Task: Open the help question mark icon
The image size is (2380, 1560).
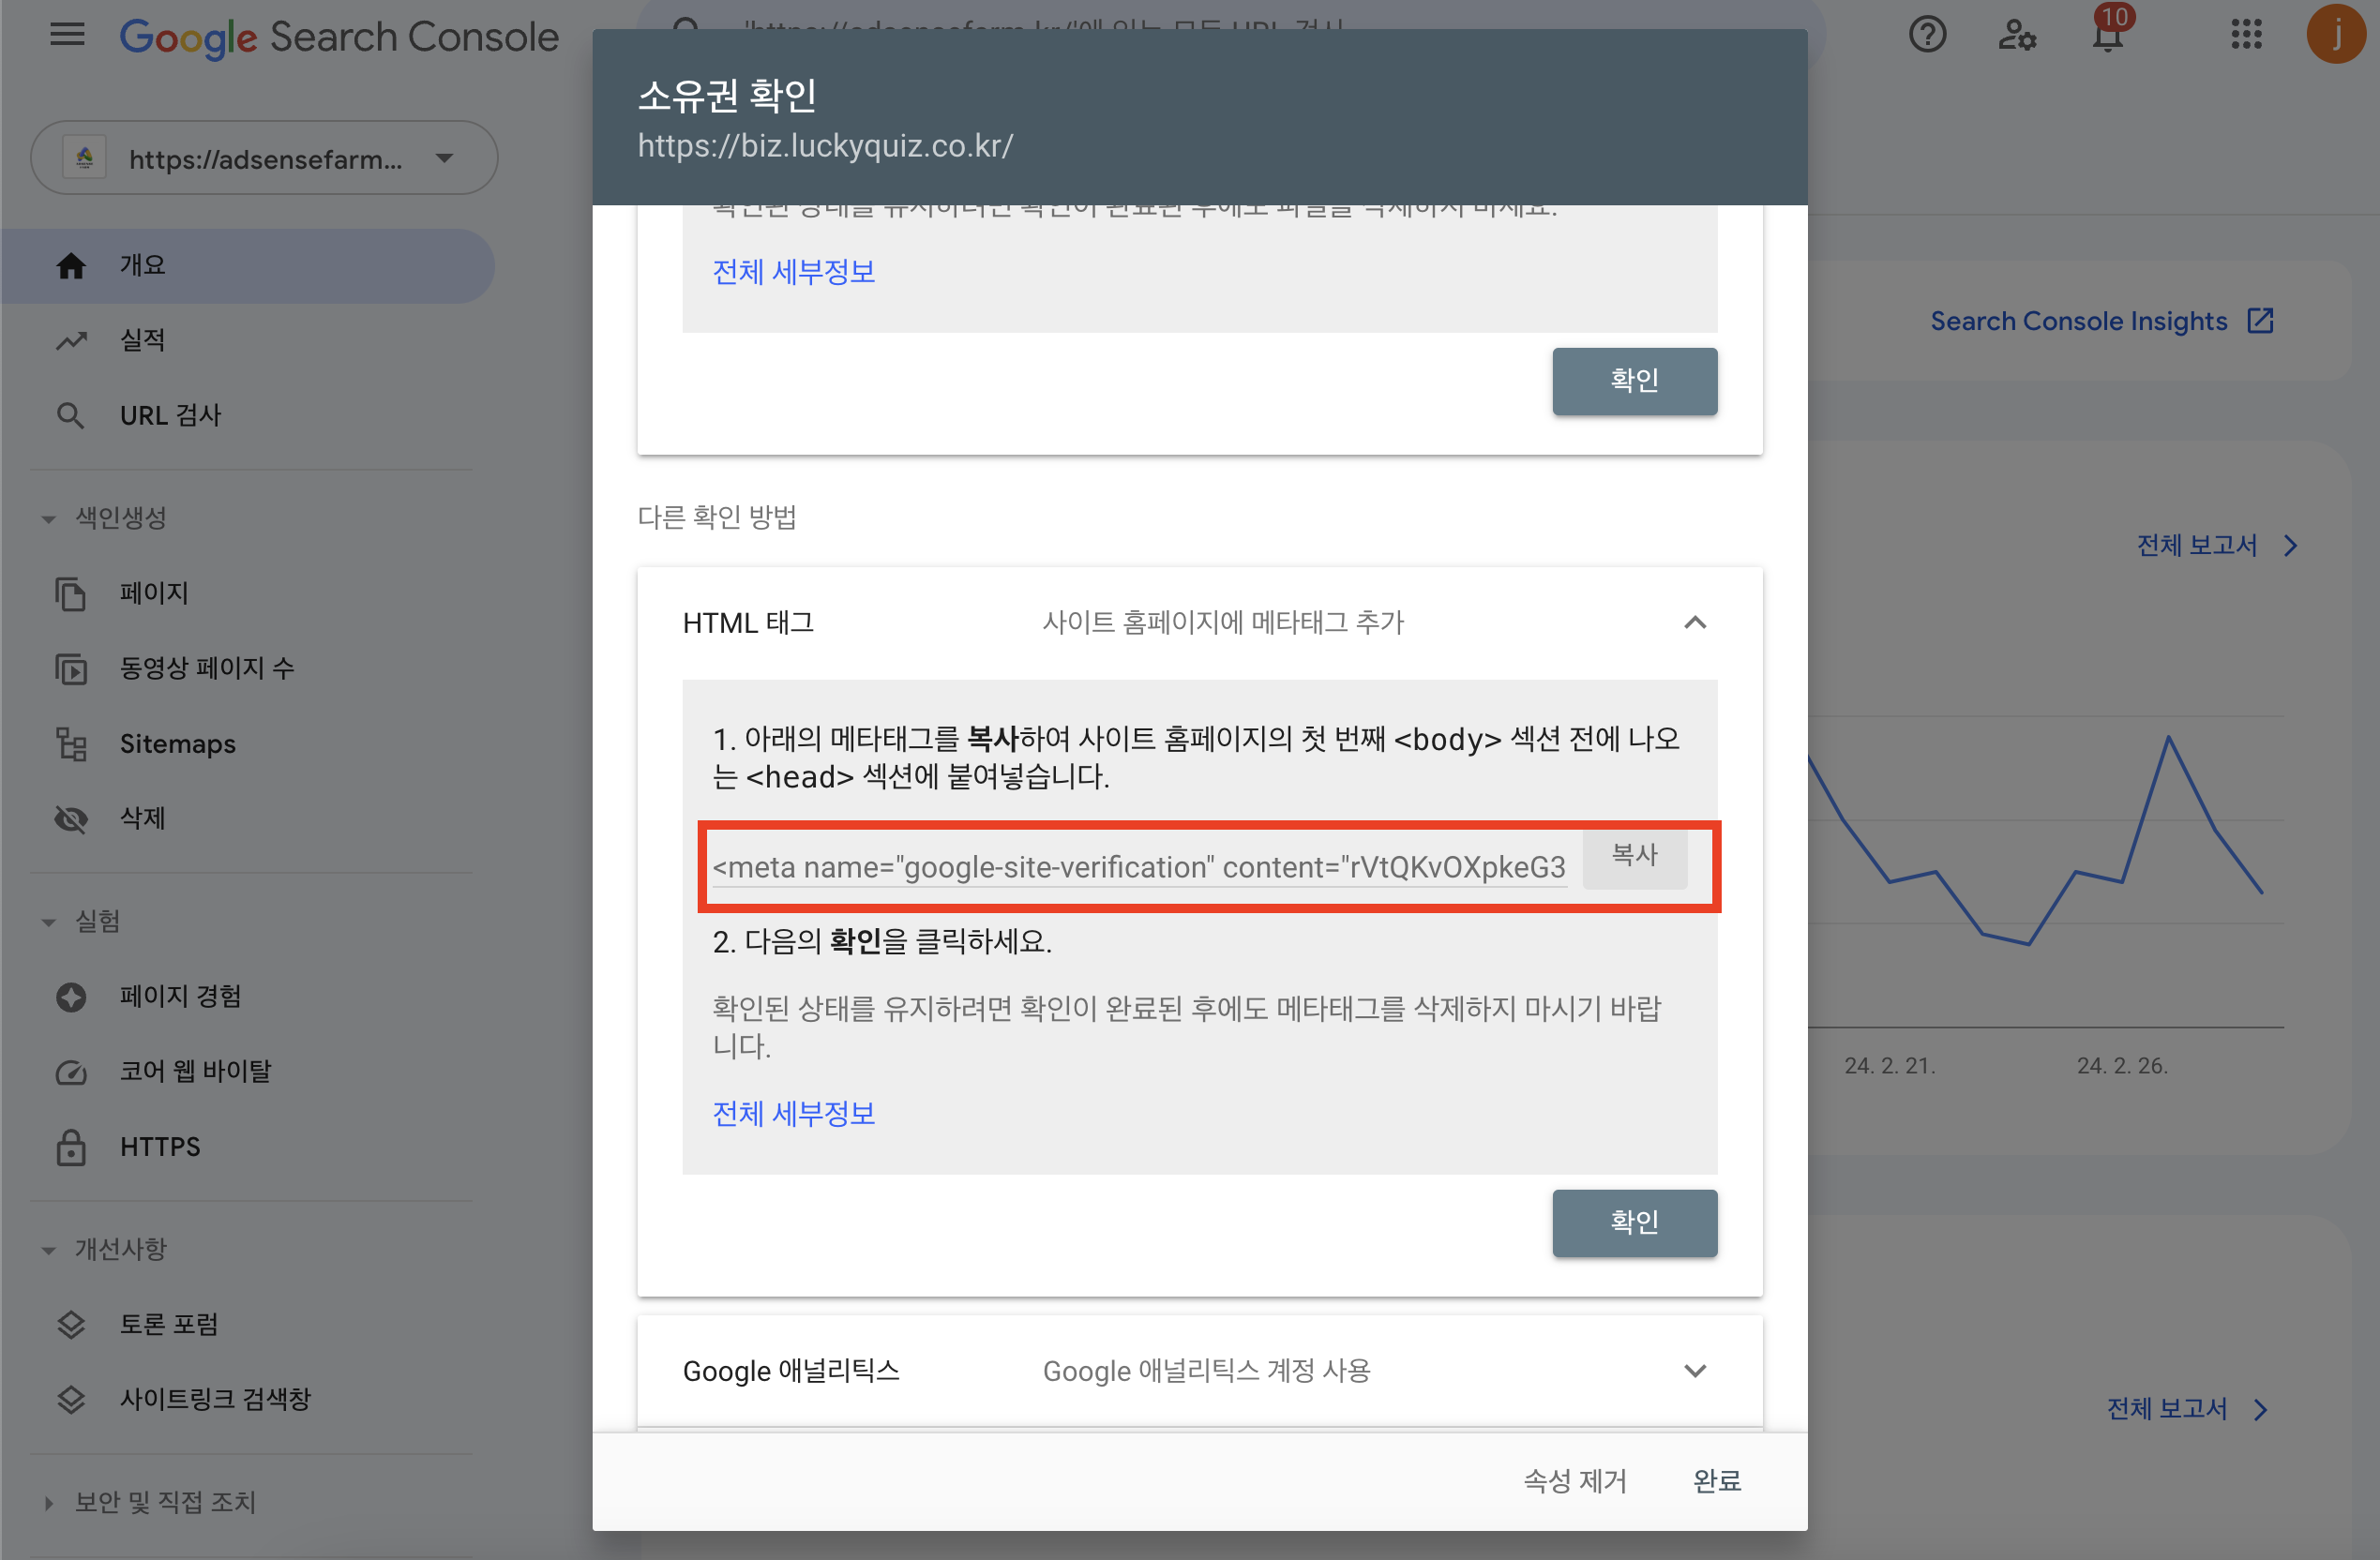Action: pos(1926,36)
